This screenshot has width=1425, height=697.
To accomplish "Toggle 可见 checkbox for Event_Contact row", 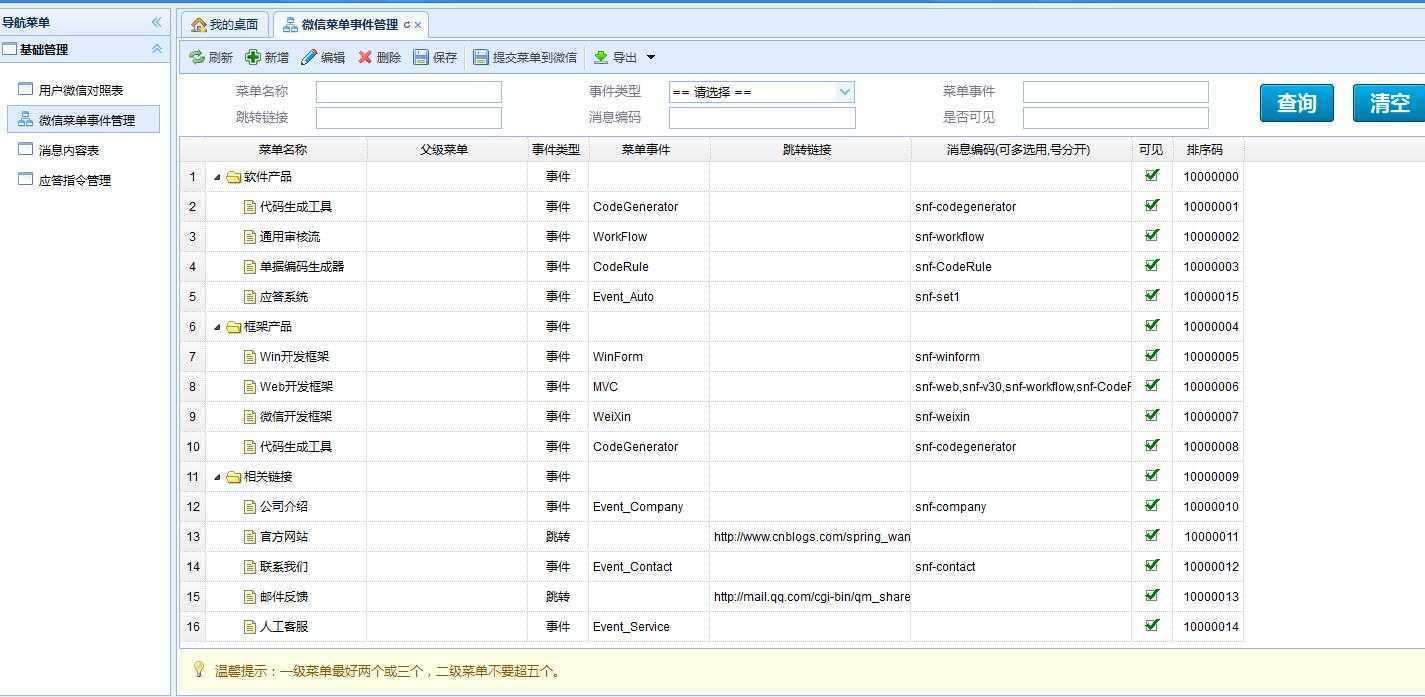I will [x=1152, y=565].
